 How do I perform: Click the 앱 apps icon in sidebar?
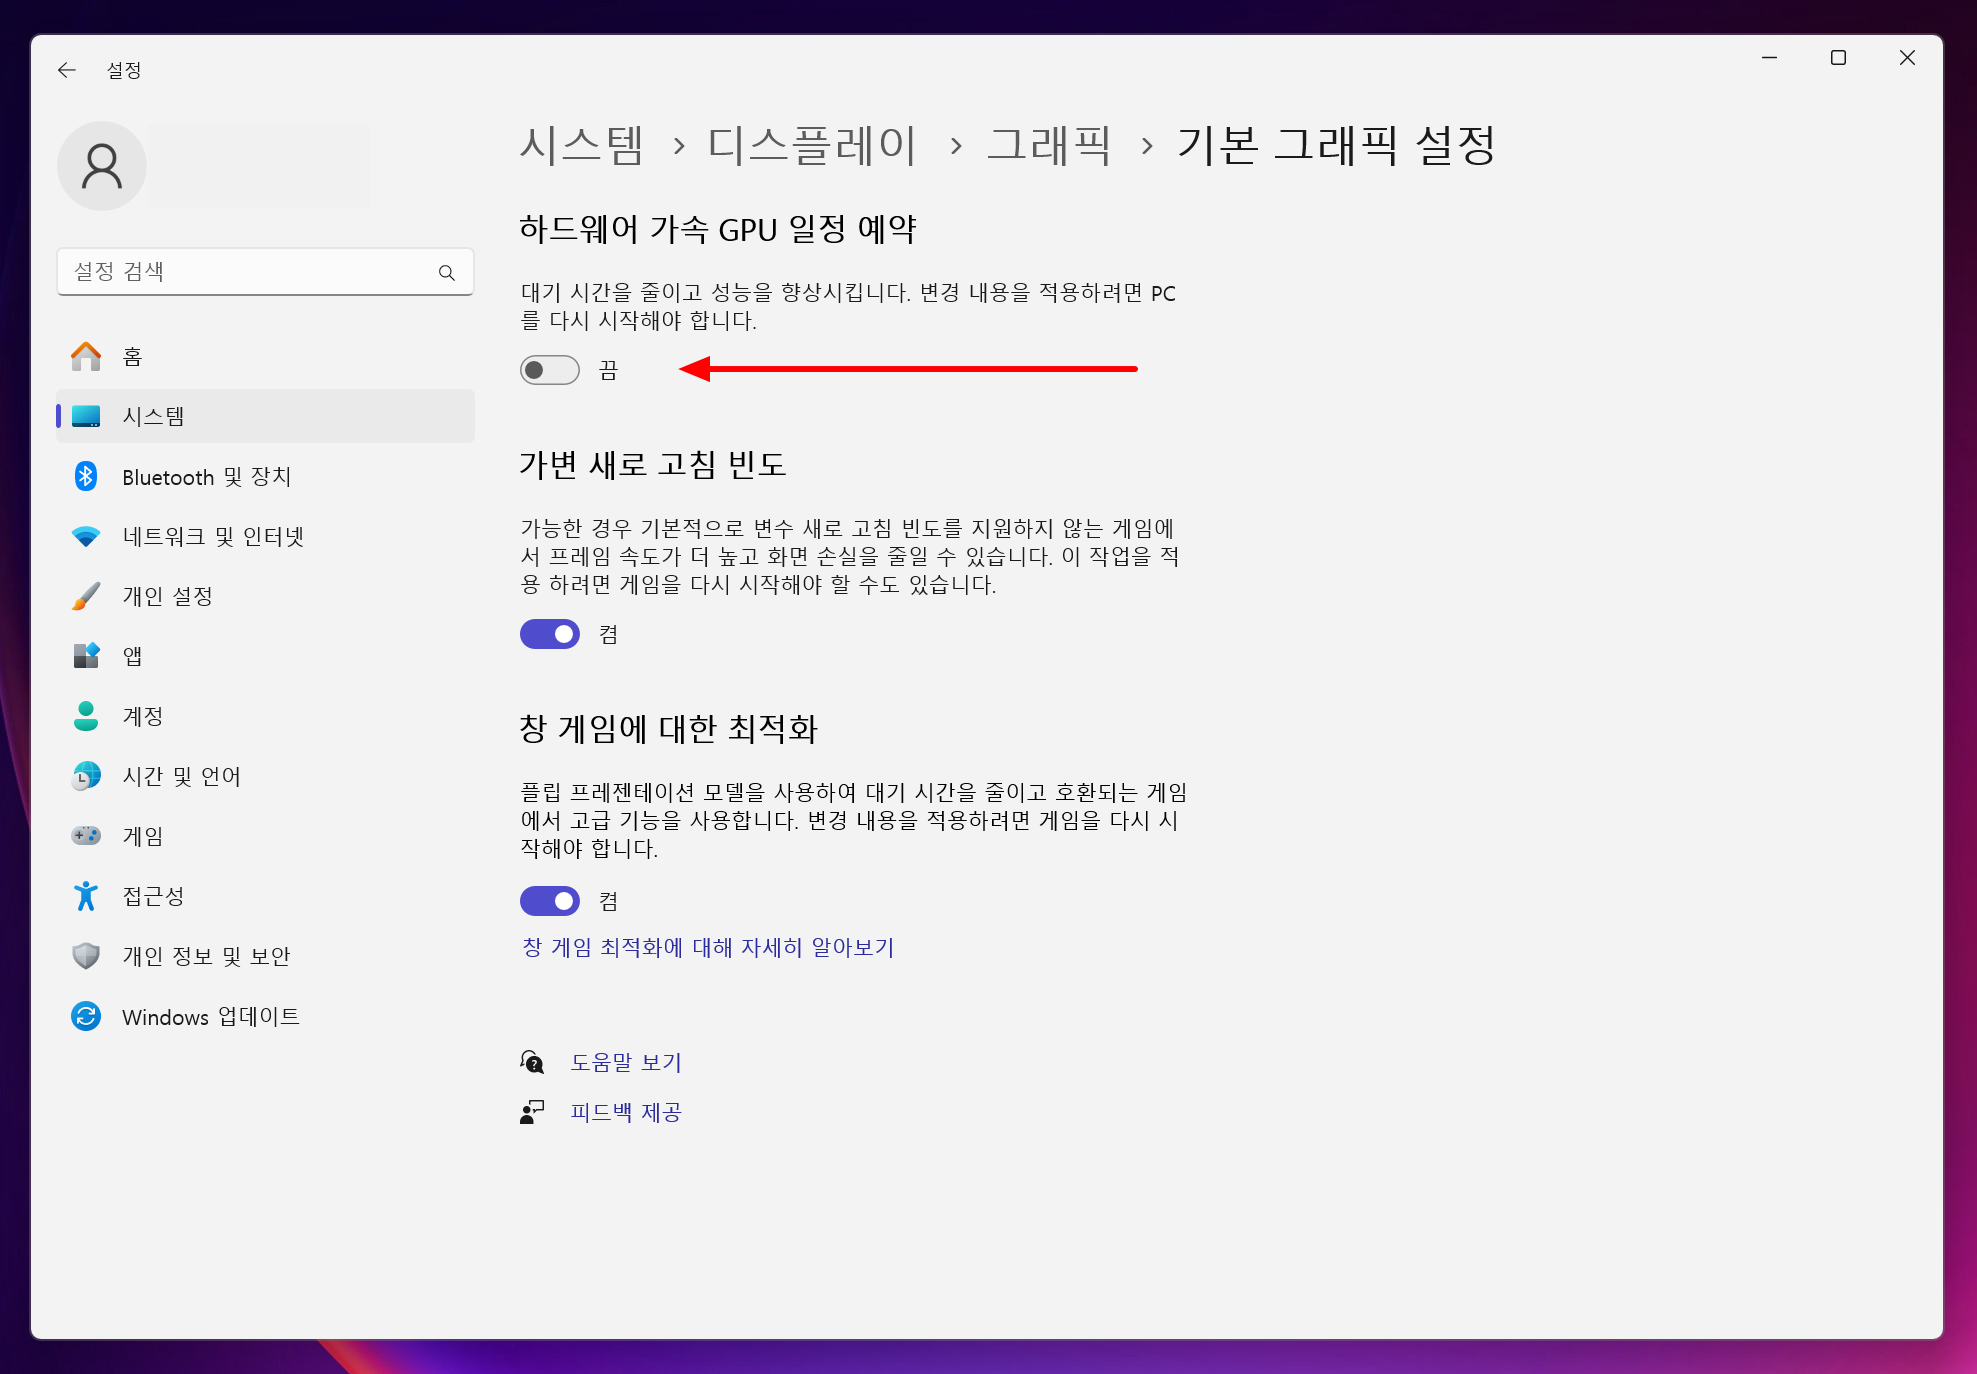pyautogui.click(x=86, y=656)
